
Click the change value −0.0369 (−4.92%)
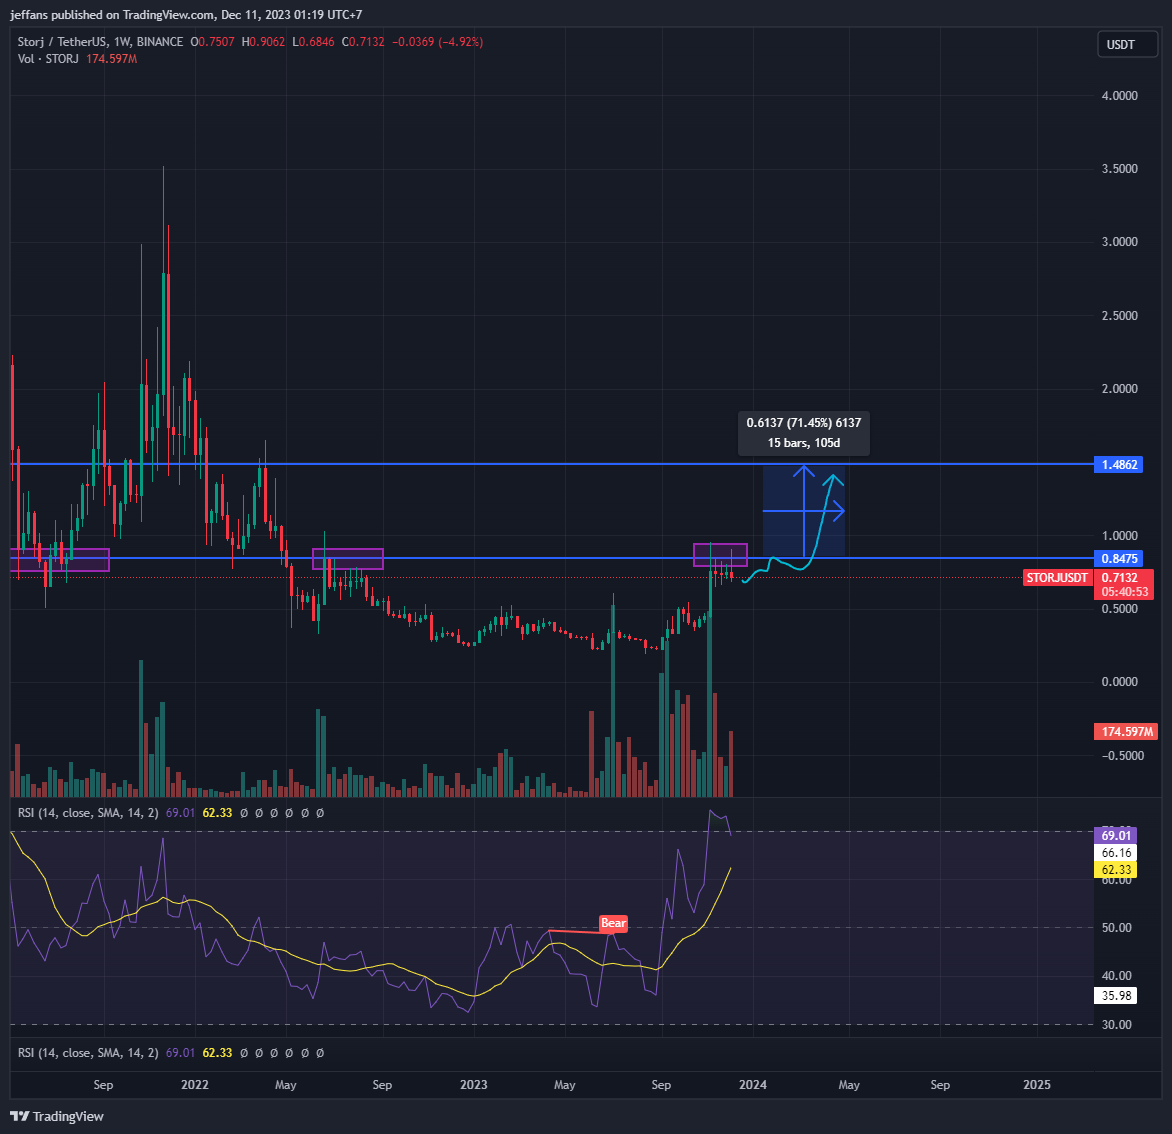coord(437,42)
